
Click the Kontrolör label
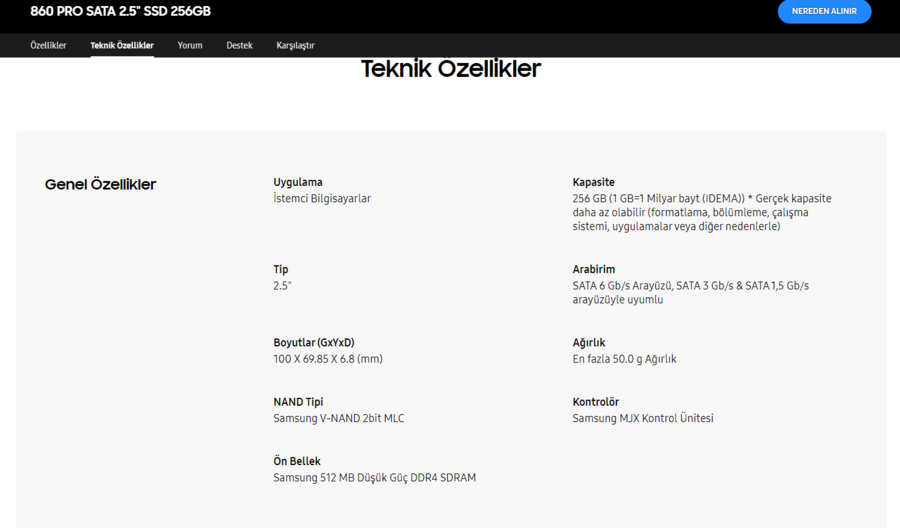[x=596, y=402]
